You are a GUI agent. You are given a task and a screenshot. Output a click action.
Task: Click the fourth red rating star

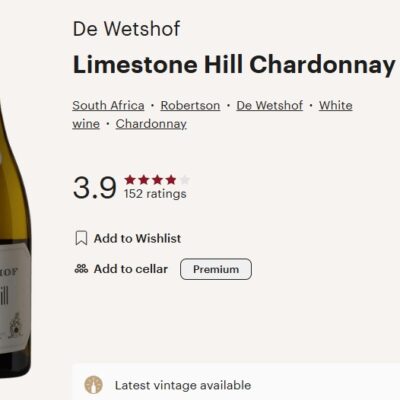tap(171, 180)
